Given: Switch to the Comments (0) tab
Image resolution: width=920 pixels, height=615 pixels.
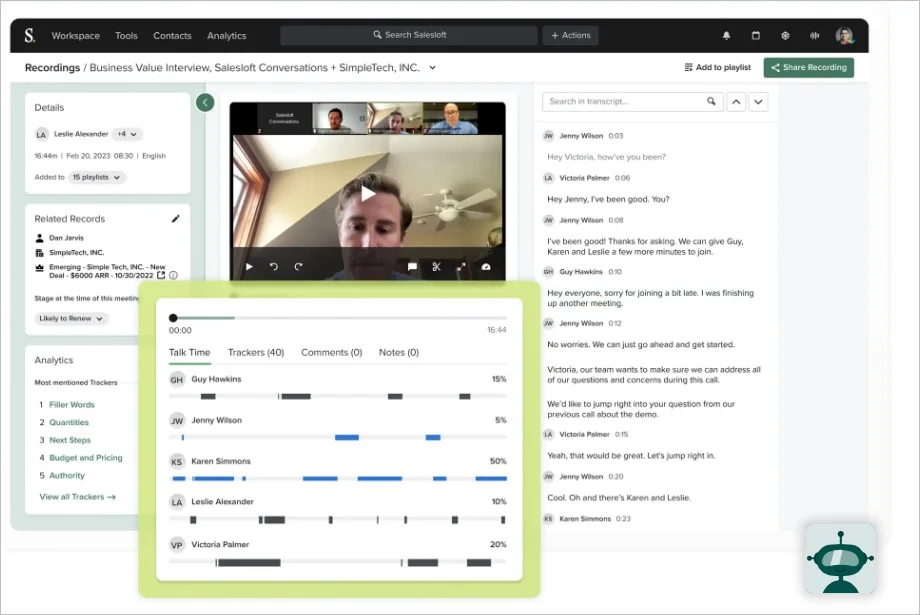Looking at the screenshot, I should (x=332, y=353).
